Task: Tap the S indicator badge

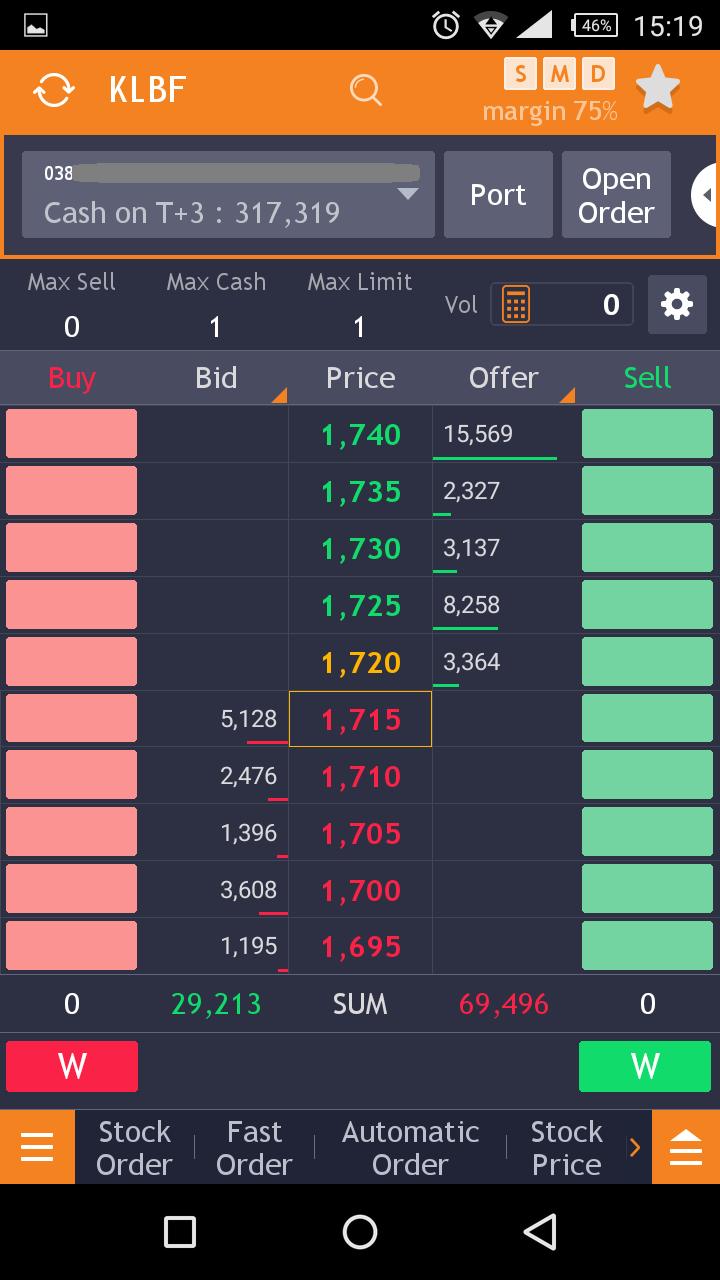Action: click(x=520, y=74)
